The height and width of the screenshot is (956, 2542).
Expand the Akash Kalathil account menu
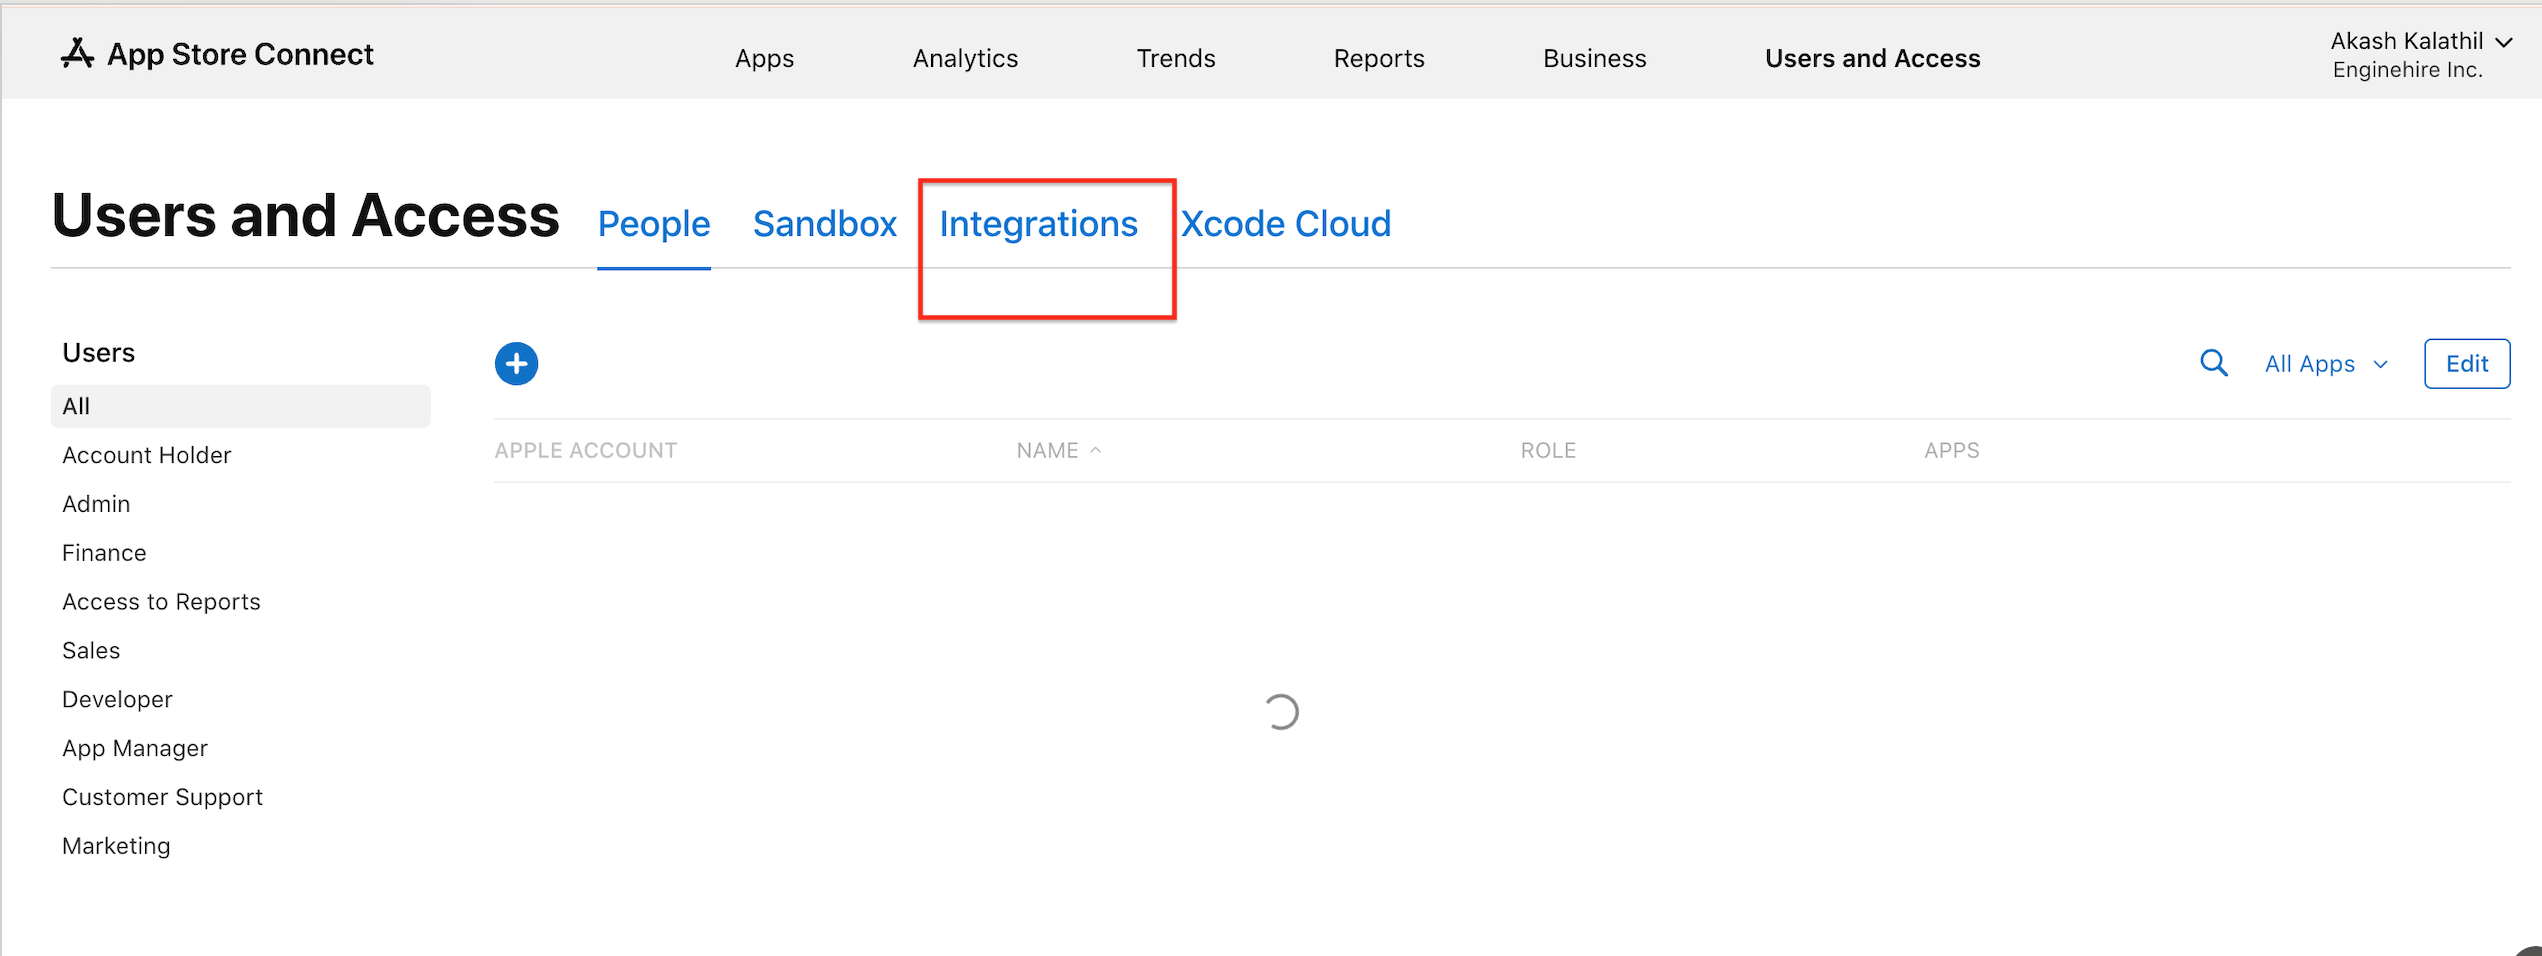click(x=2422, y=41)
